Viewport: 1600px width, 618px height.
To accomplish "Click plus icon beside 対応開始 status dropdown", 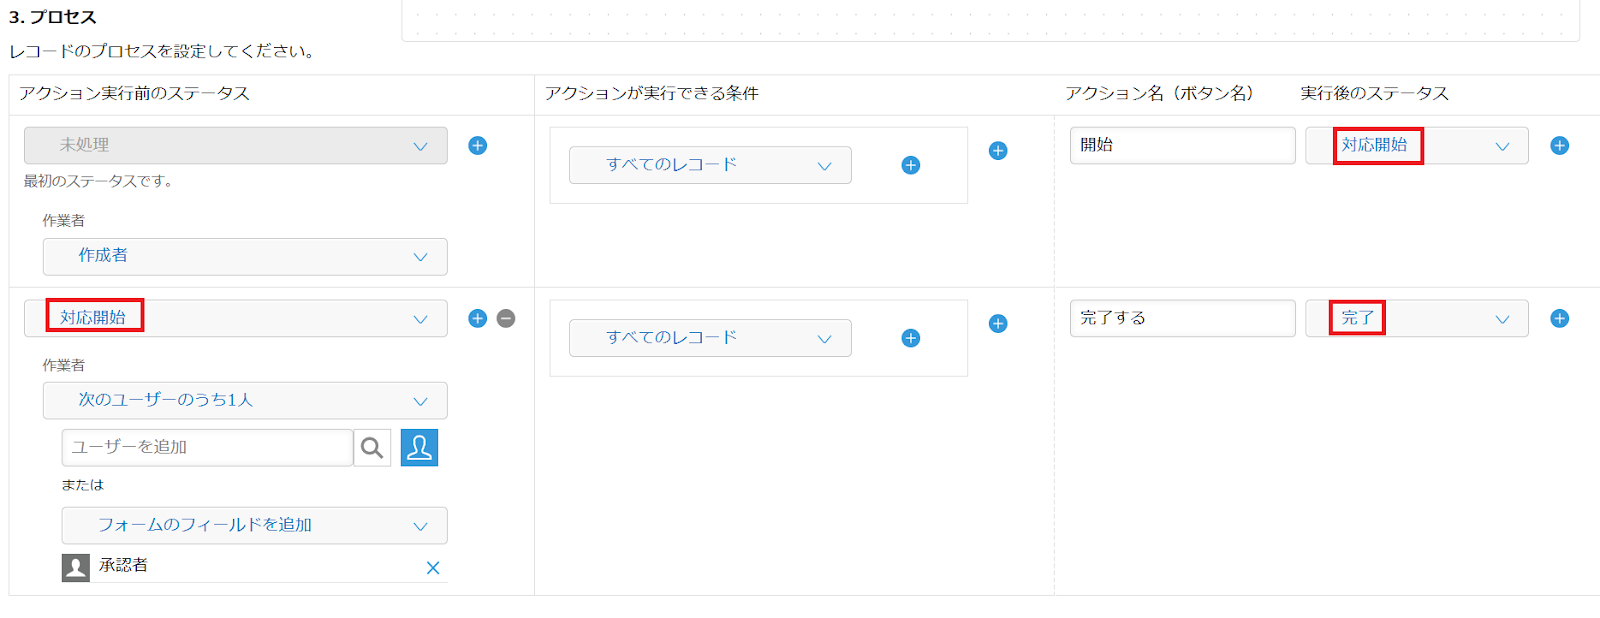I will point(478,319).
